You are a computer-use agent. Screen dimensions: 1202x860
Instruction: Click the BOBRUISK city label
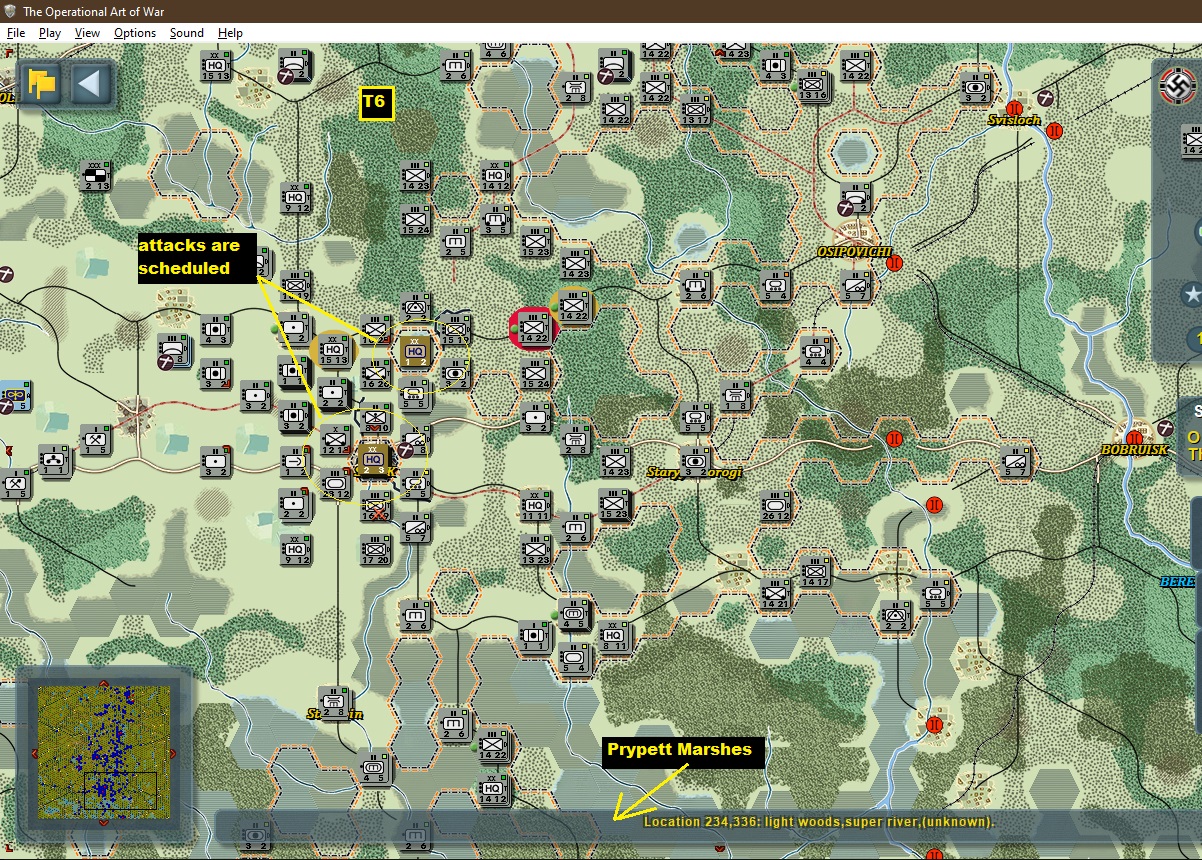(x=1134, y=450)
